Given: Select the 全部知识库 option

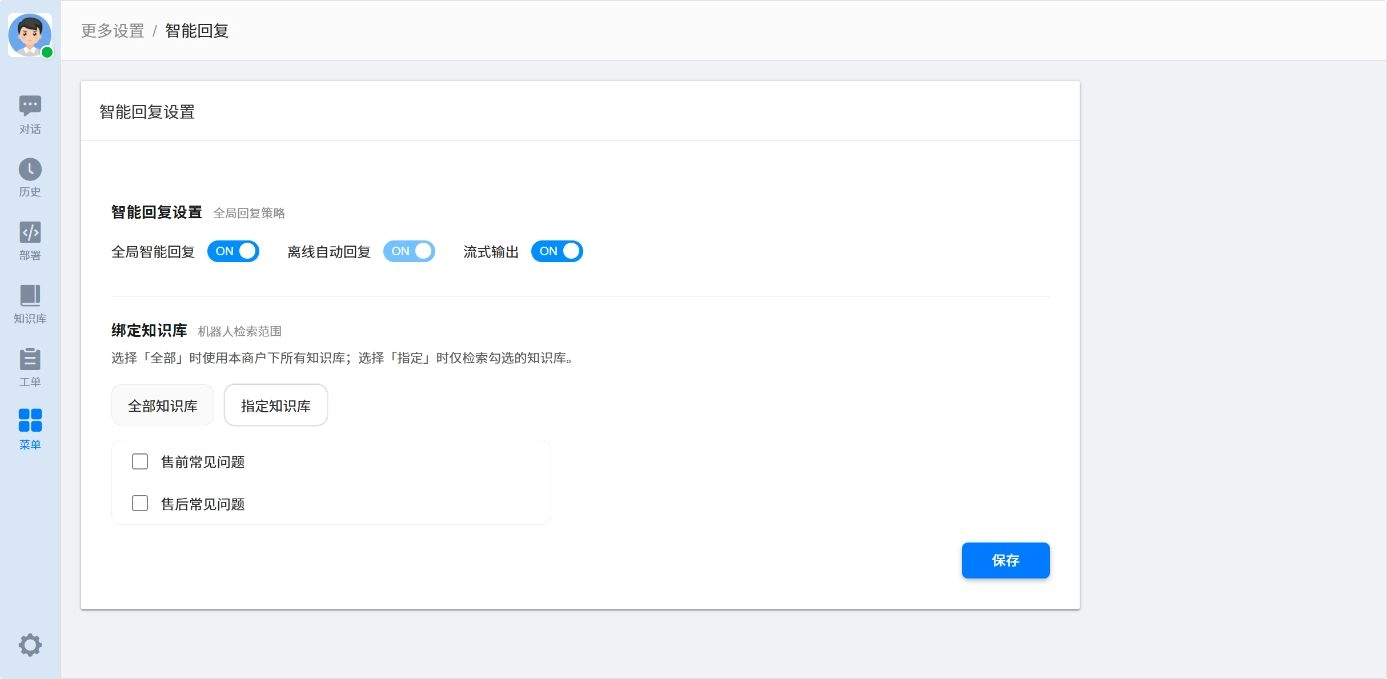Looking at the screenshot, I should (162, 406).
